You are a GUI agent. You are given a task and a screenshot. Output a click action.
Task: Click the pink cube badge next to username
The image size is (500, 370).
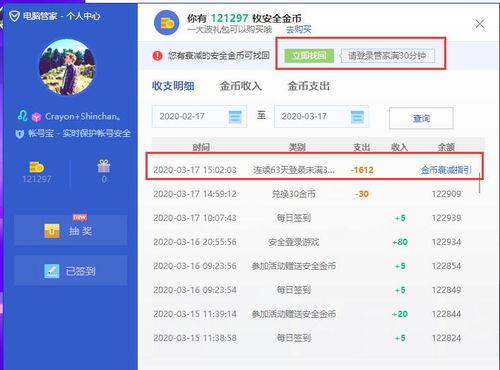[x=36, y=117]
